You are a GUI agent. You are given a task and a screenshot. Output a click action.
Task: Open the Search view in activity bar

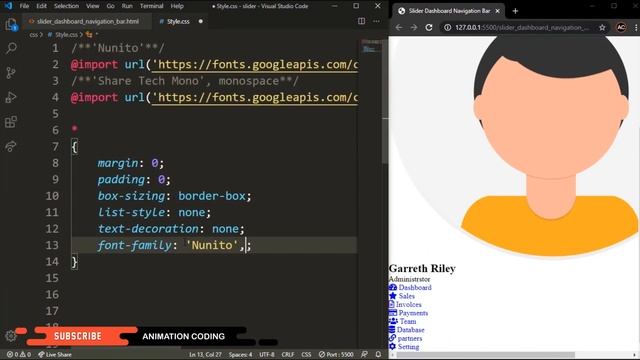[11, 48]
